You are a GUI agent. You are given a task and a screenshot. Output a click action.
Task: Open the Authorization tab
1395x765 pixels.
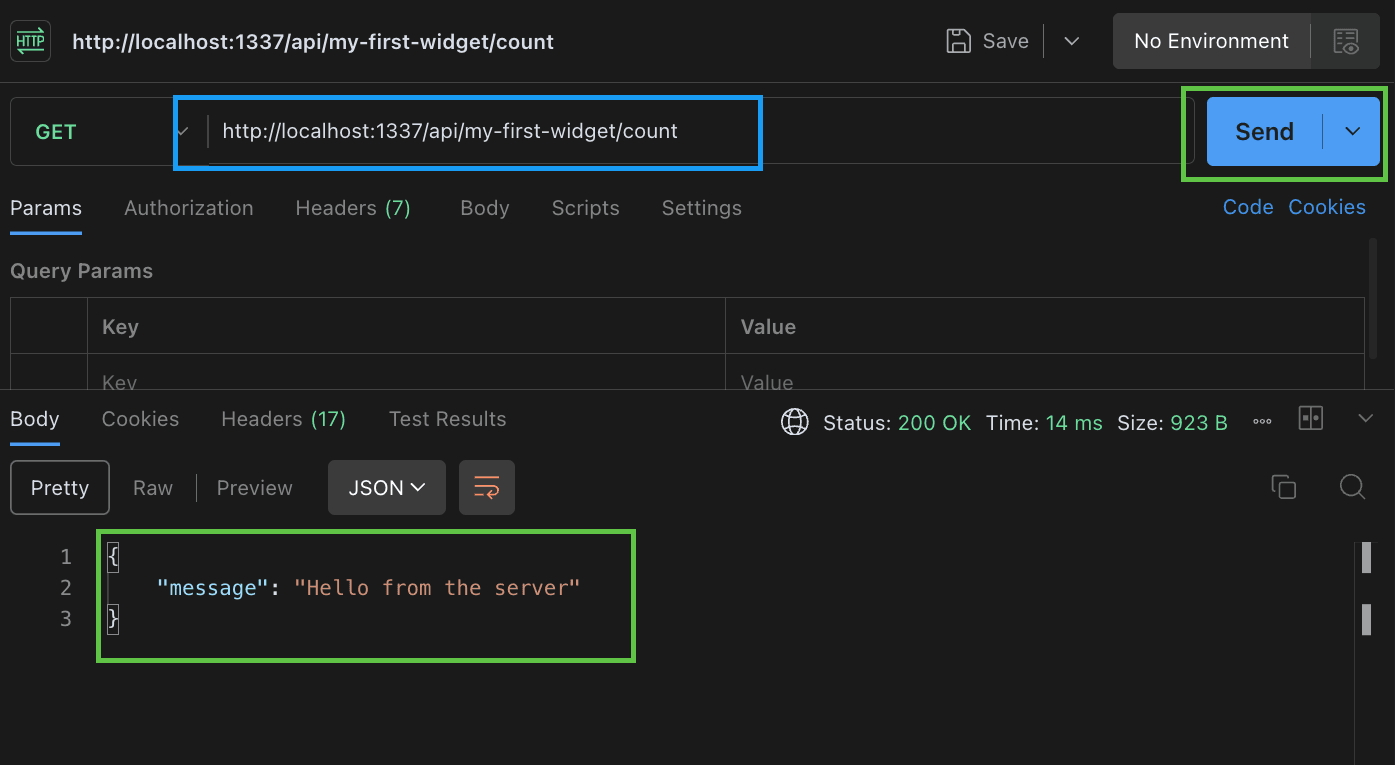[189, 208]
